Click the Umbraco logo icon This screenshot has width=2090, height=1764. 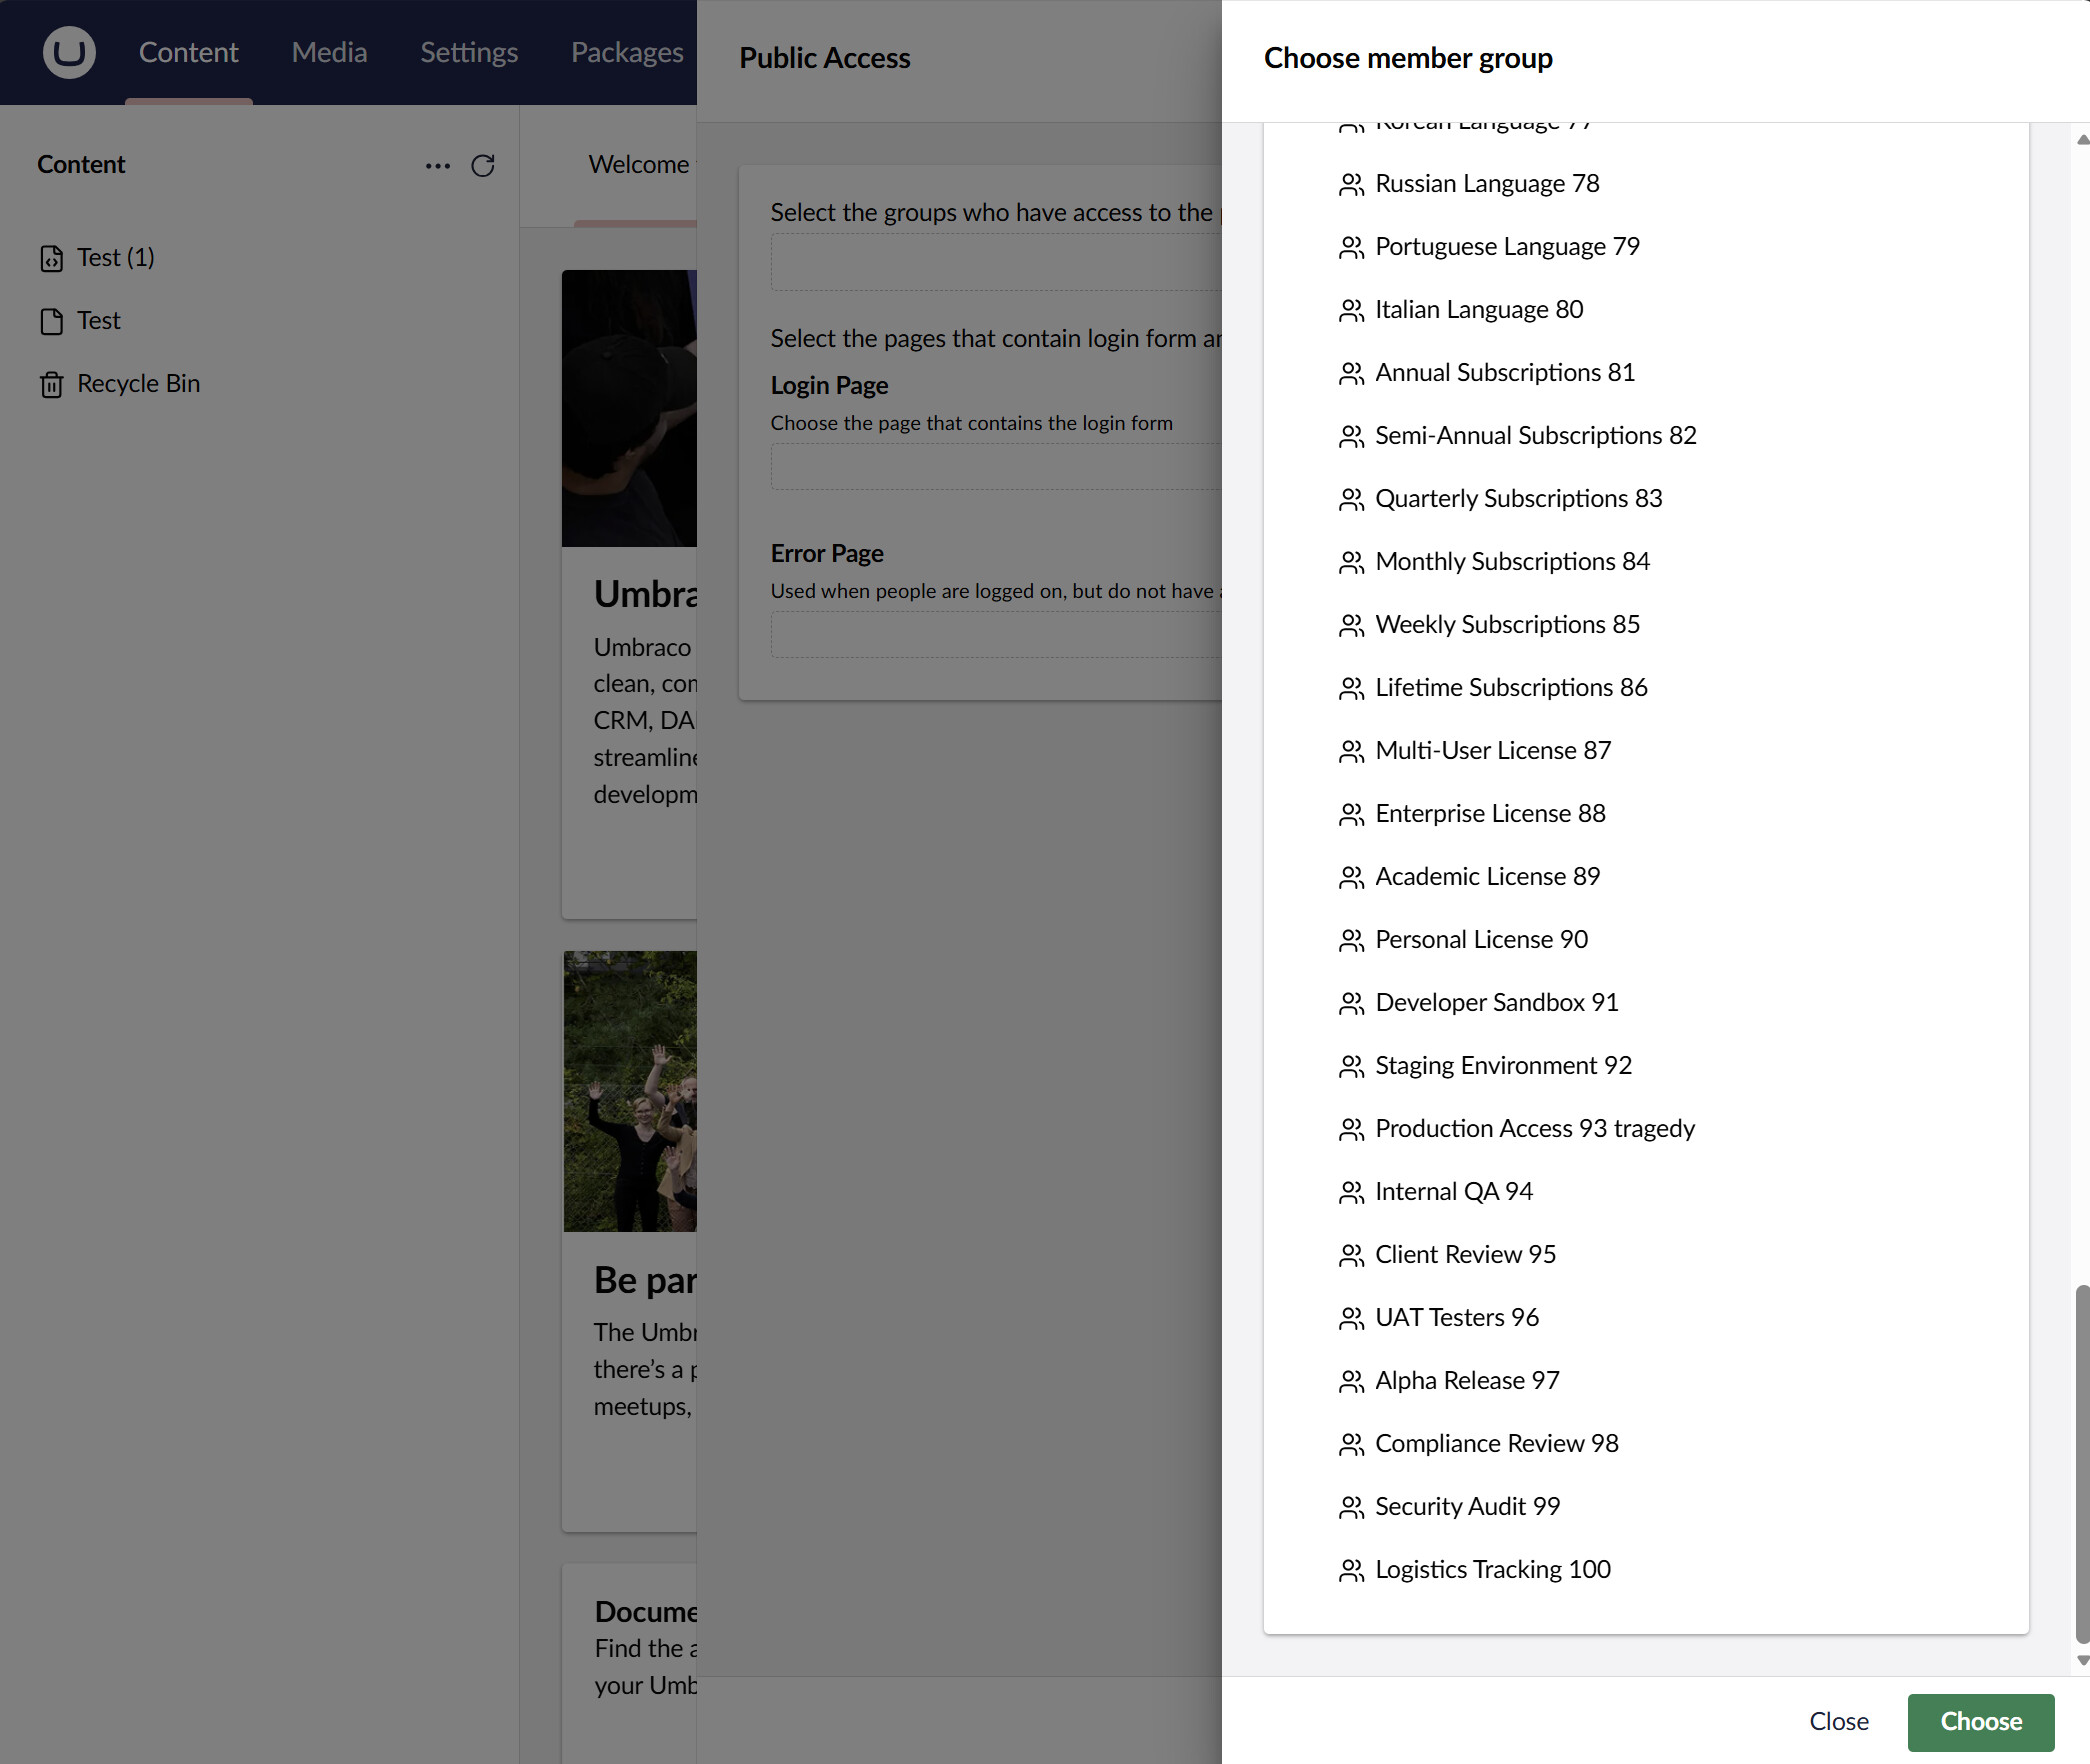point(69,52)
